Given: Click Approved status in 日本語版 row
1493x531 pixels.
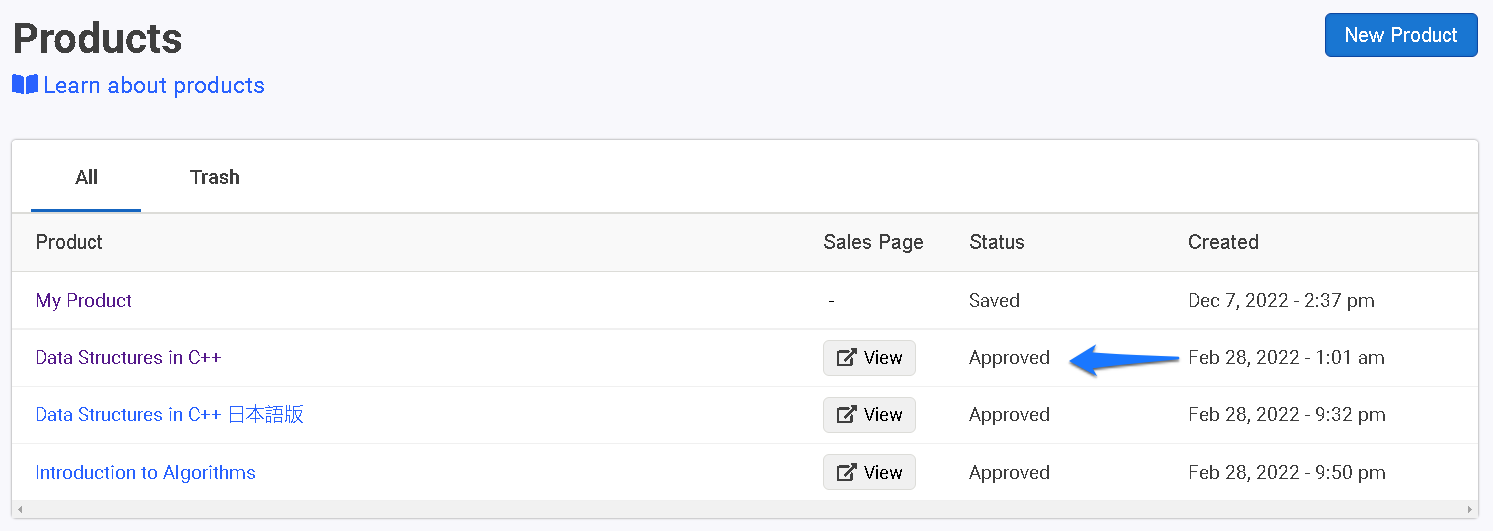Looking at the screenshot, I should pyautogui.click(x=1010, y=414).
